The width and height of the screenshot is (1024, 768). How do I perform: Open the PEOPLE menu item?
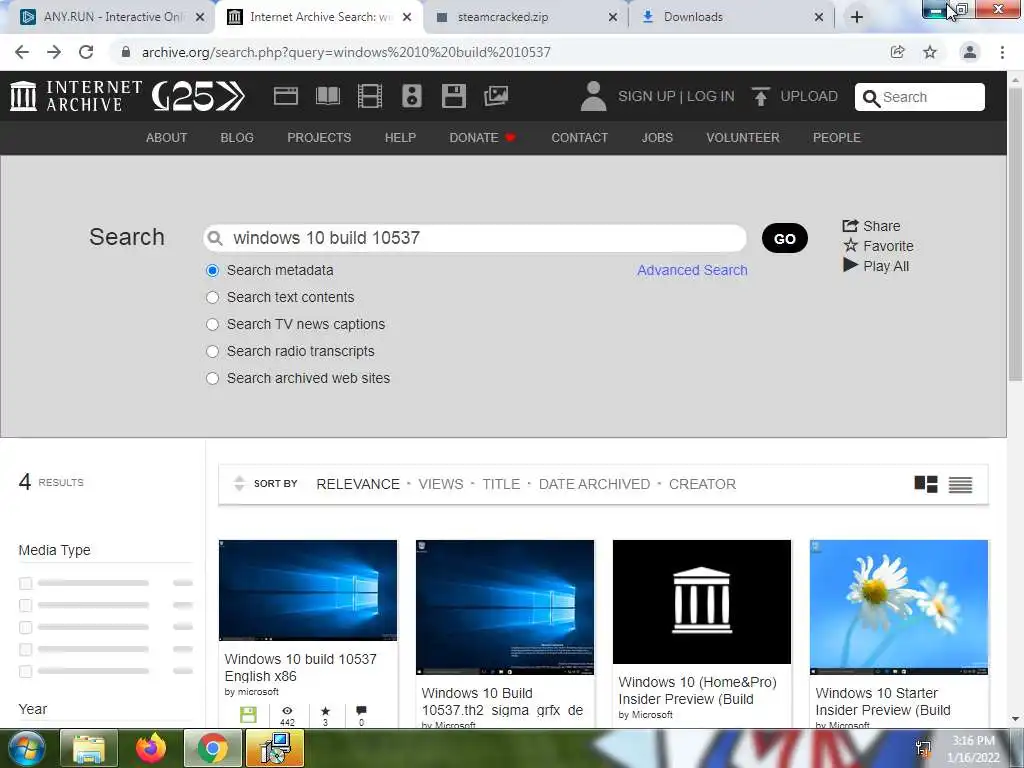837,138
